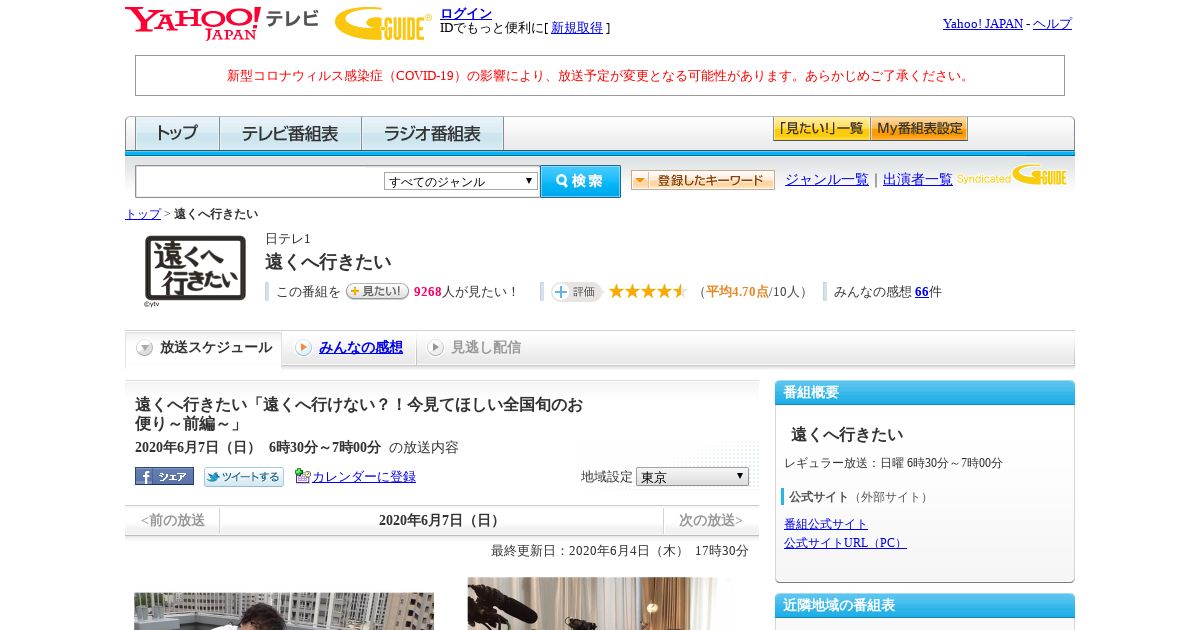Viewport: 1200px width, 630px height.
Task: Click the G-GUIDE logo in the header
Action: [x=383, y=23]
